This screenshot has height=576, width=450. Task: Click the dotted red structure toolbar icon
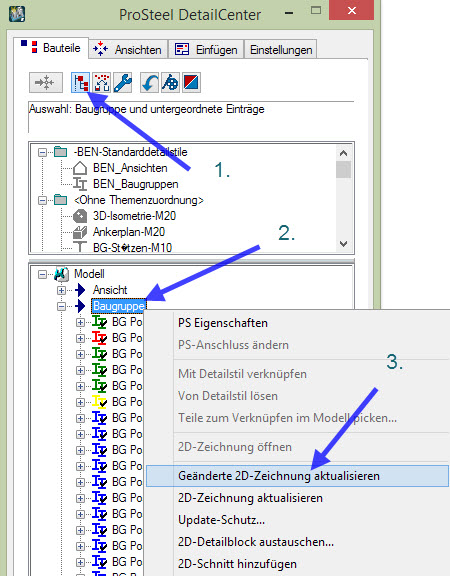coord(101,83)
